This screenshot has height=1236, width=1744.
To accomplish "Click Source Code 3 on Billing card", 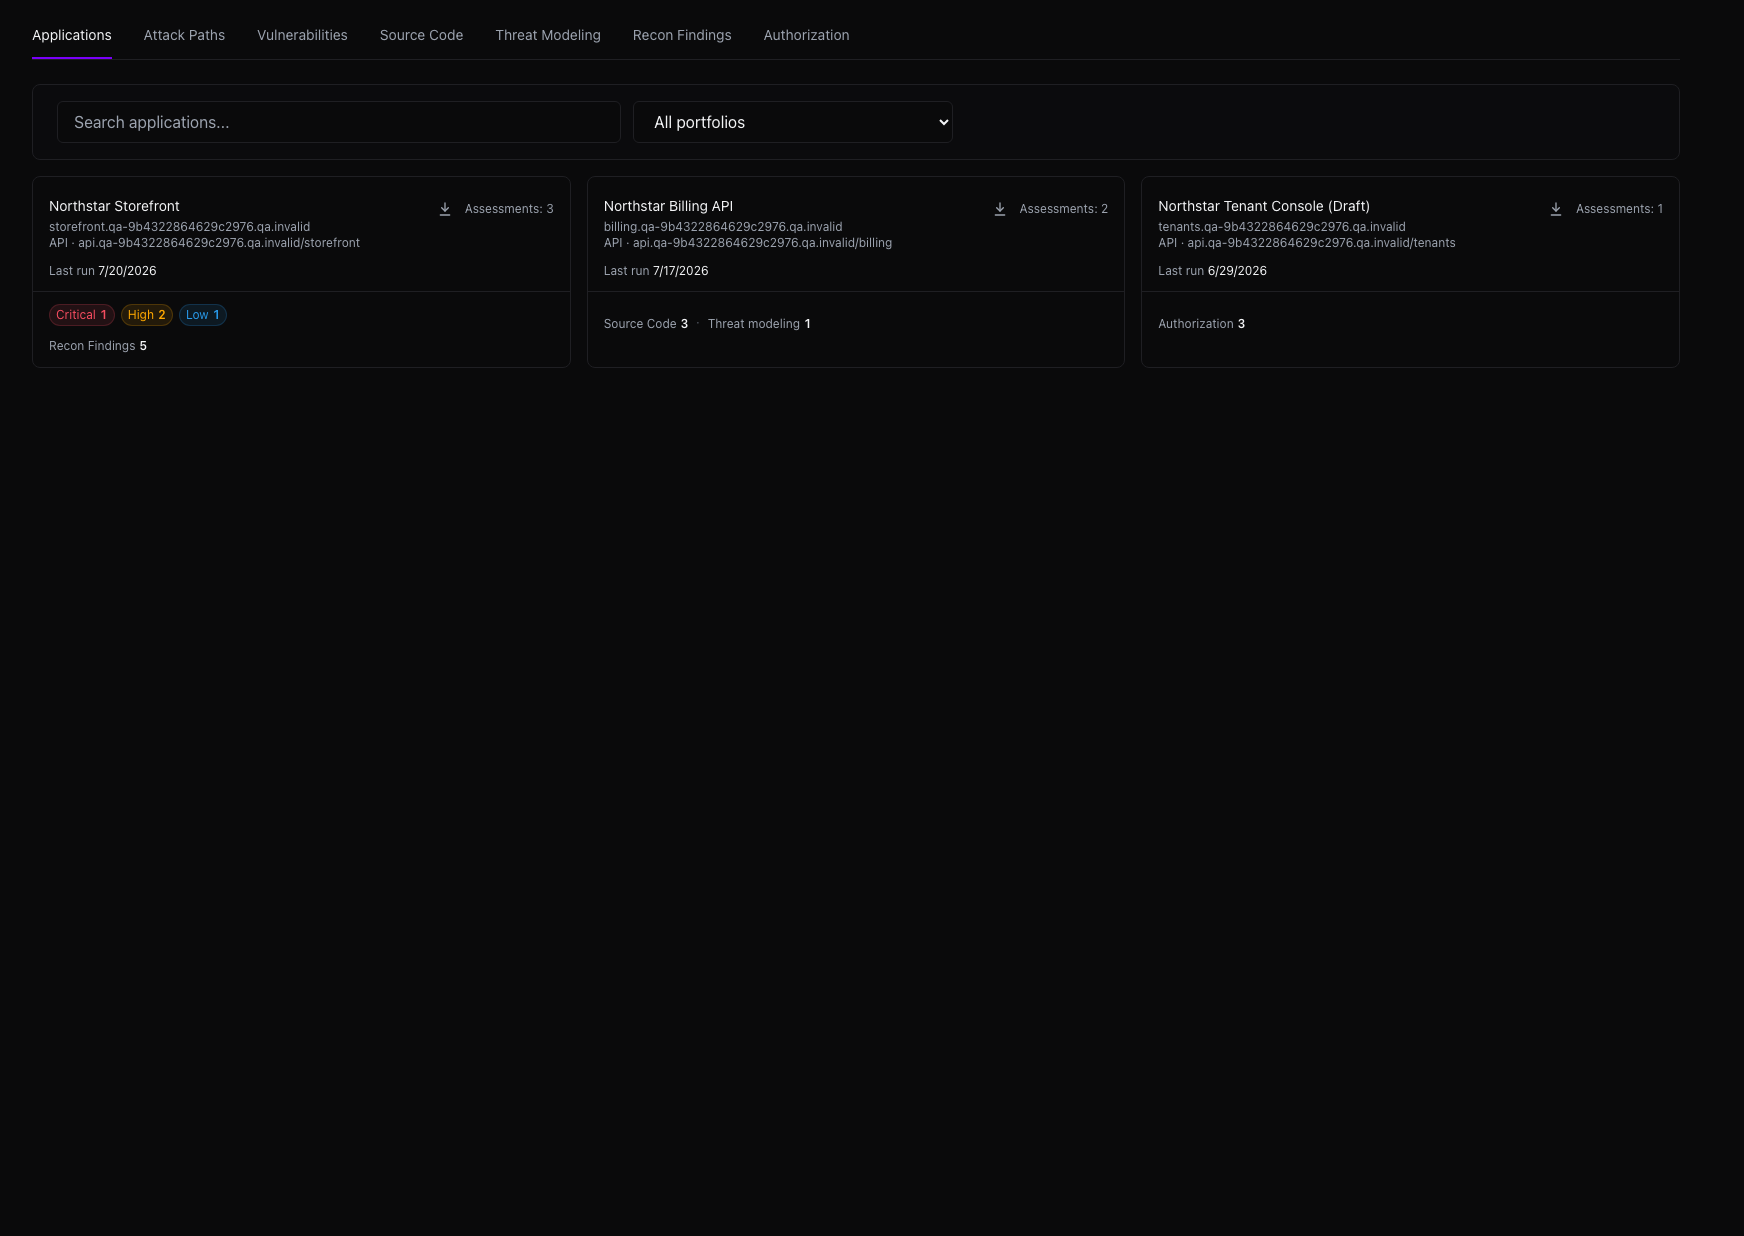I will (x=646, y=324).
